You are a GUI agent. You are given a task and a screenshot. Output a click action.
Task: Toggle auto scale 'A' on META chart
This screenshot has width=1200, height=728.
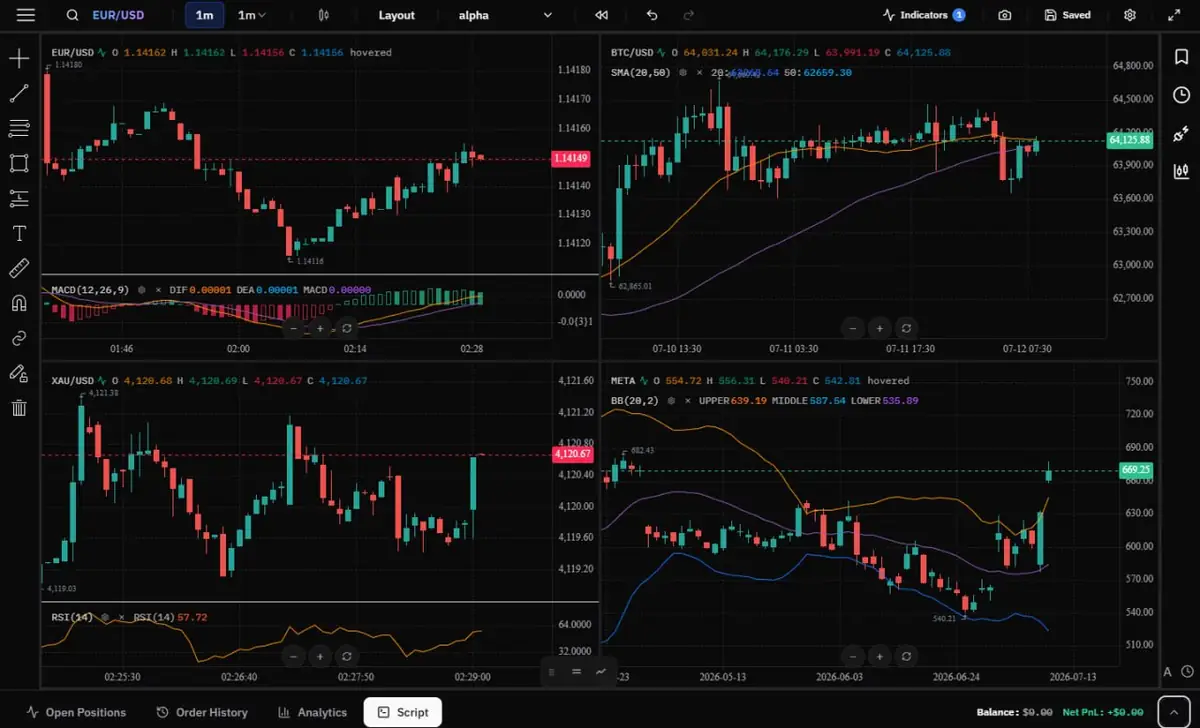[1167, 672]
